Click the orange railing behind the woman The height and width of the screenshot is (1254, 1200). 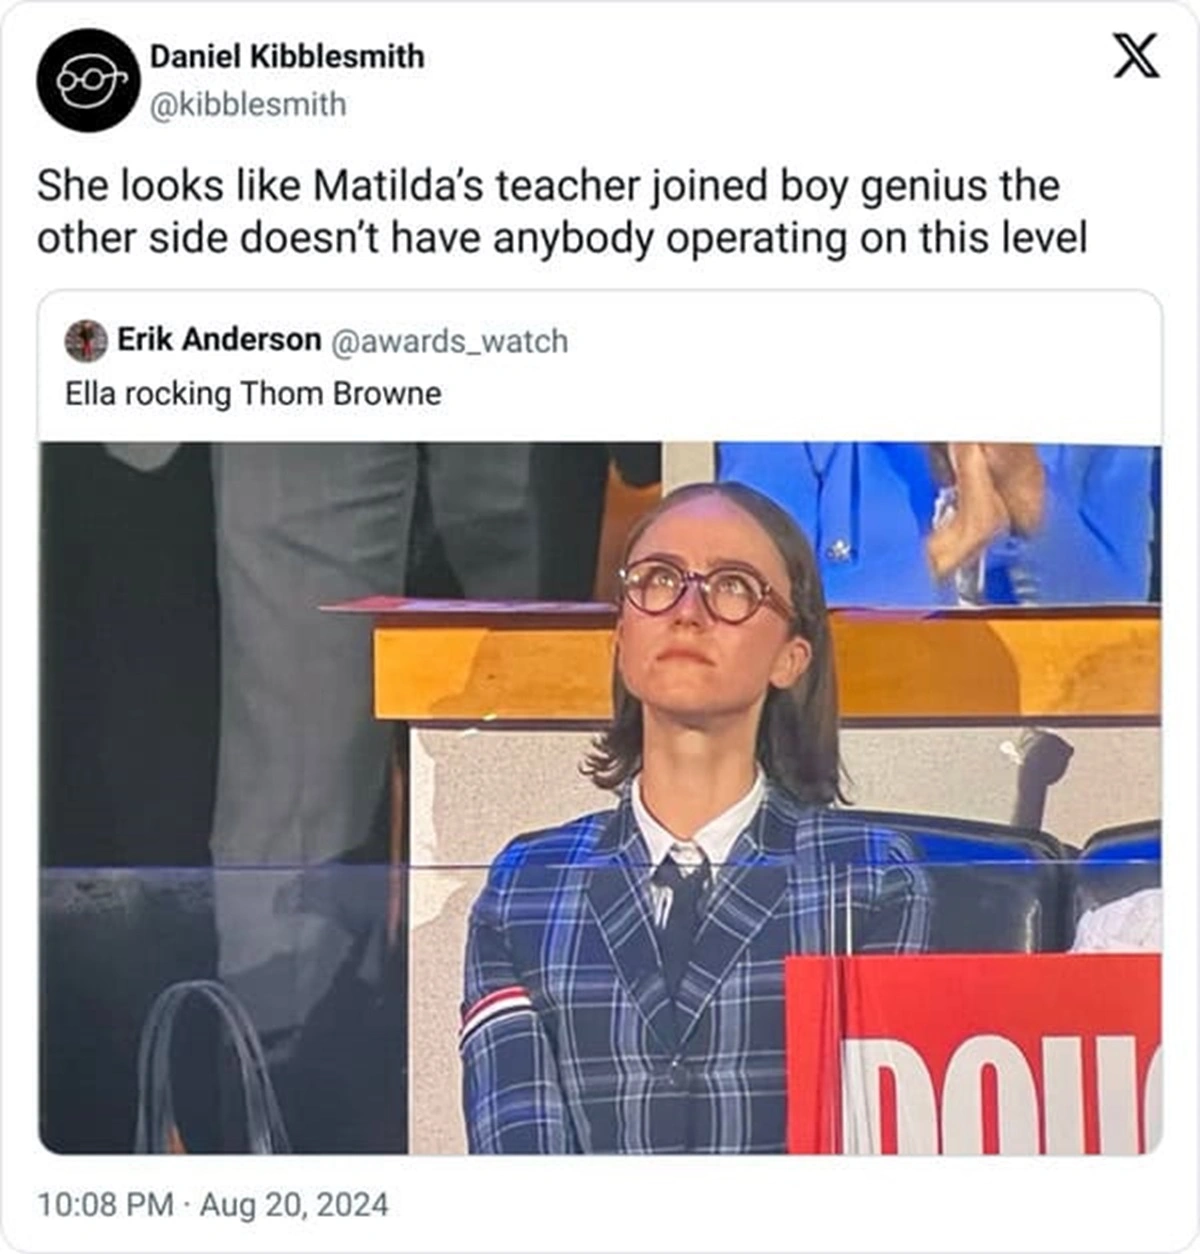(x=767, y=665)
